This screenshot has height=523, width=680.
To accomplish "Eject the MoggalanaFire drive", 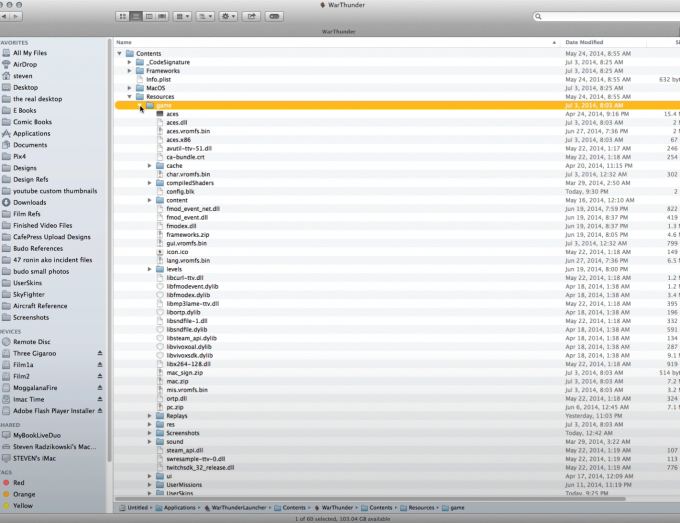I will (100, 388).
